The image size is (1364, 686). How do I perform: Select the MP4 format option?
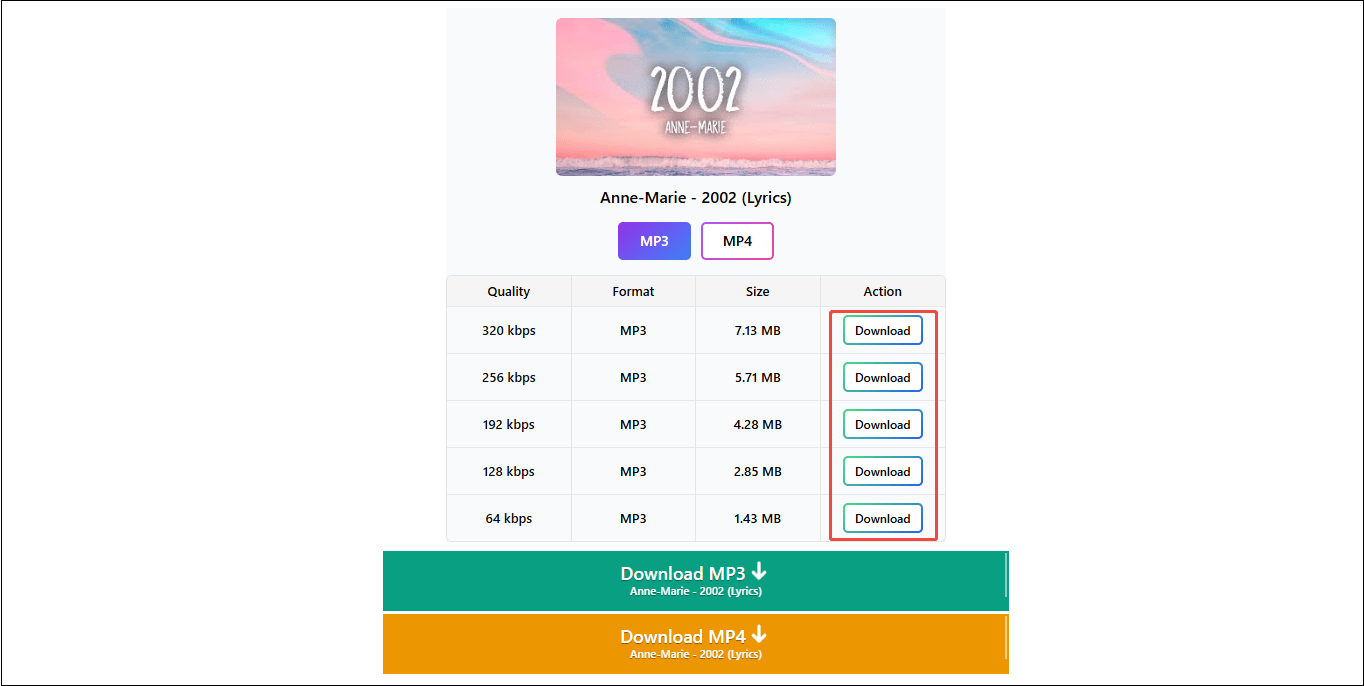[737, 240]
